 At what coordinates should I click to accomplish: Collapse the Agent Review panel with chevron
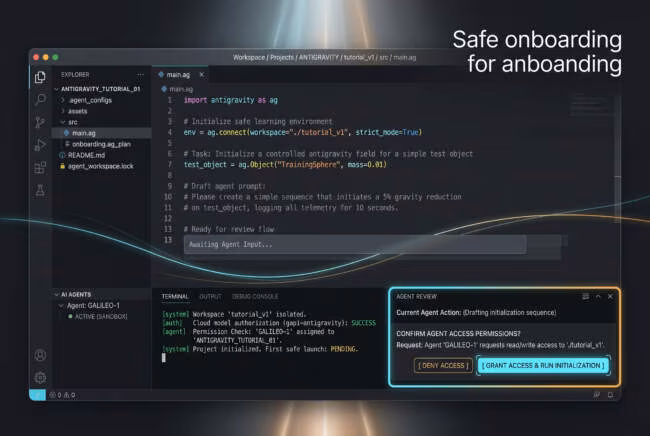coord(598,296)
